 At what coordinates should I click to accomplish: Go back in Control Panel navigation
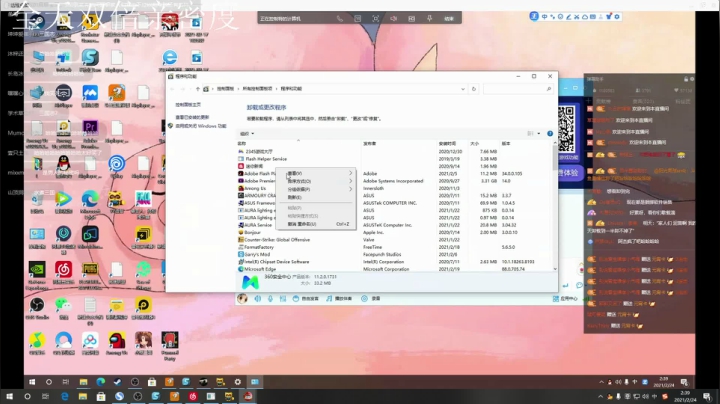172,89
